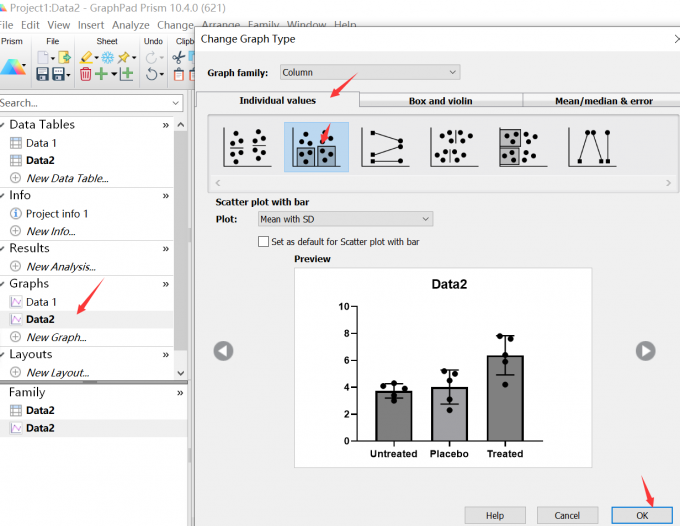680x526 pixels.
Task: Click the snowflake freeze sheet icon
Action: (x=108, y=57)
